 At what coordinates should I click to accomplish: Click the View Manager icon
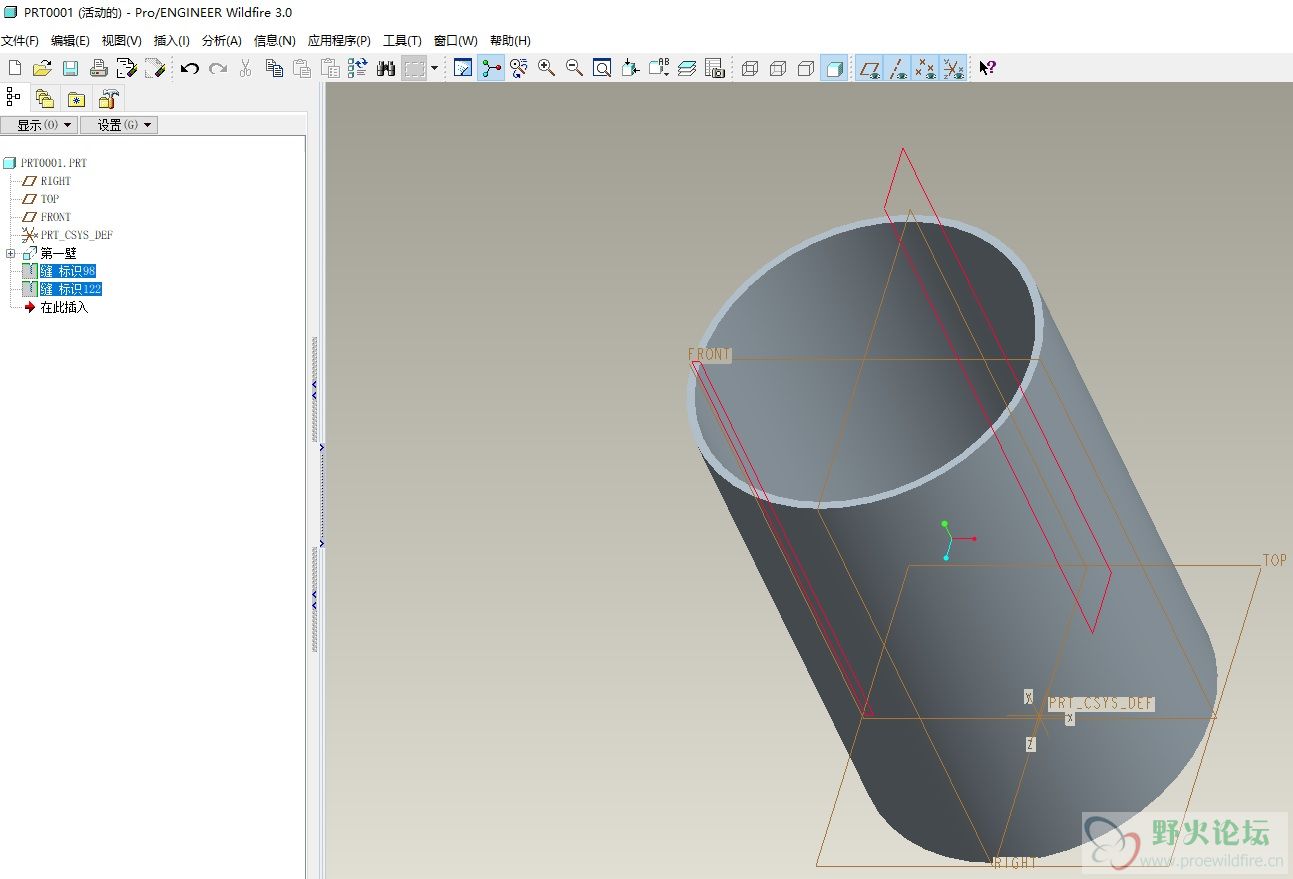point(715,68)
